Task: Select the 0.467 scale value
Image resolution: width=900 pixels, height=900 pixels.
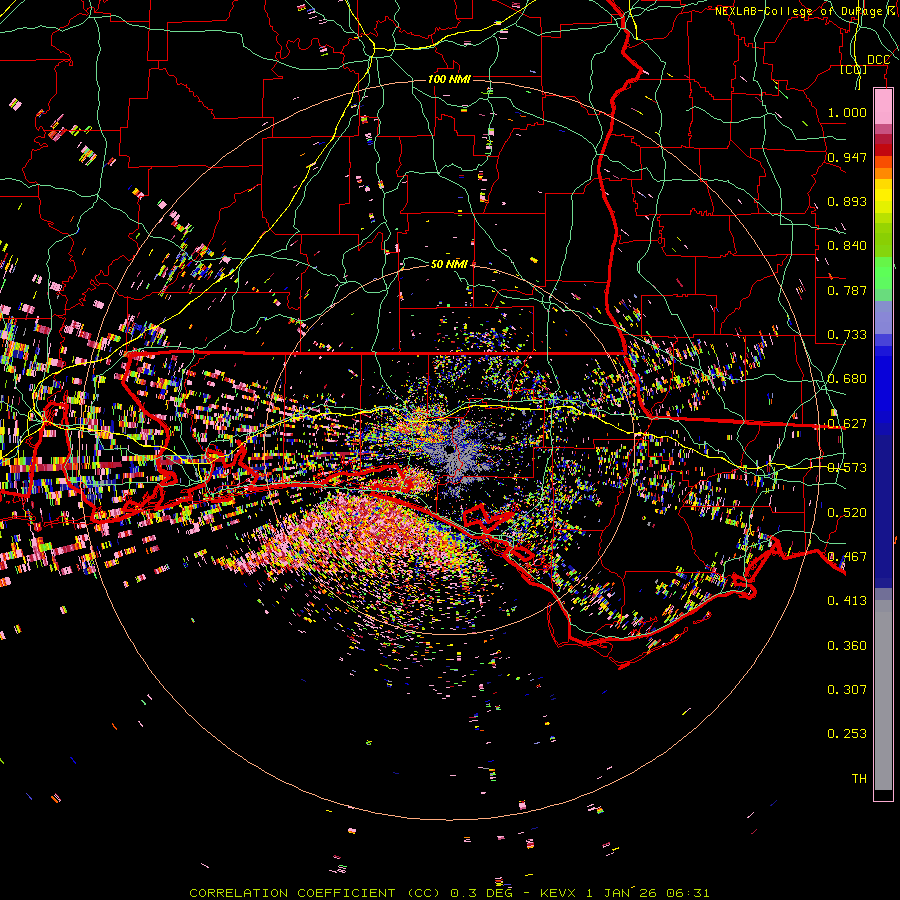Action: click(847, 557)
